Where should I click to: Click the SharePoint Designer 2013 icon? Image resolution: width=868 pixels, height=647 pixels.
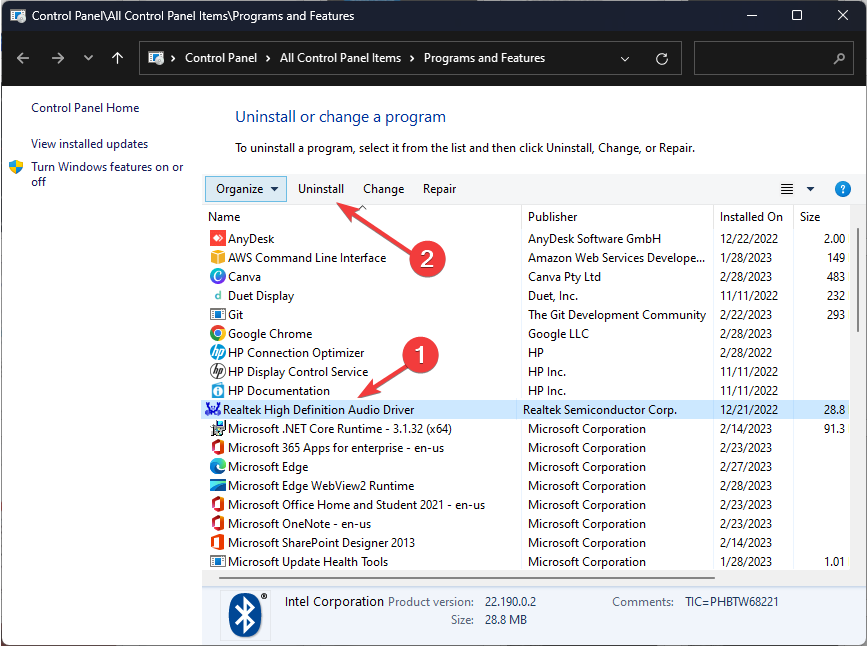coord(218,542)
